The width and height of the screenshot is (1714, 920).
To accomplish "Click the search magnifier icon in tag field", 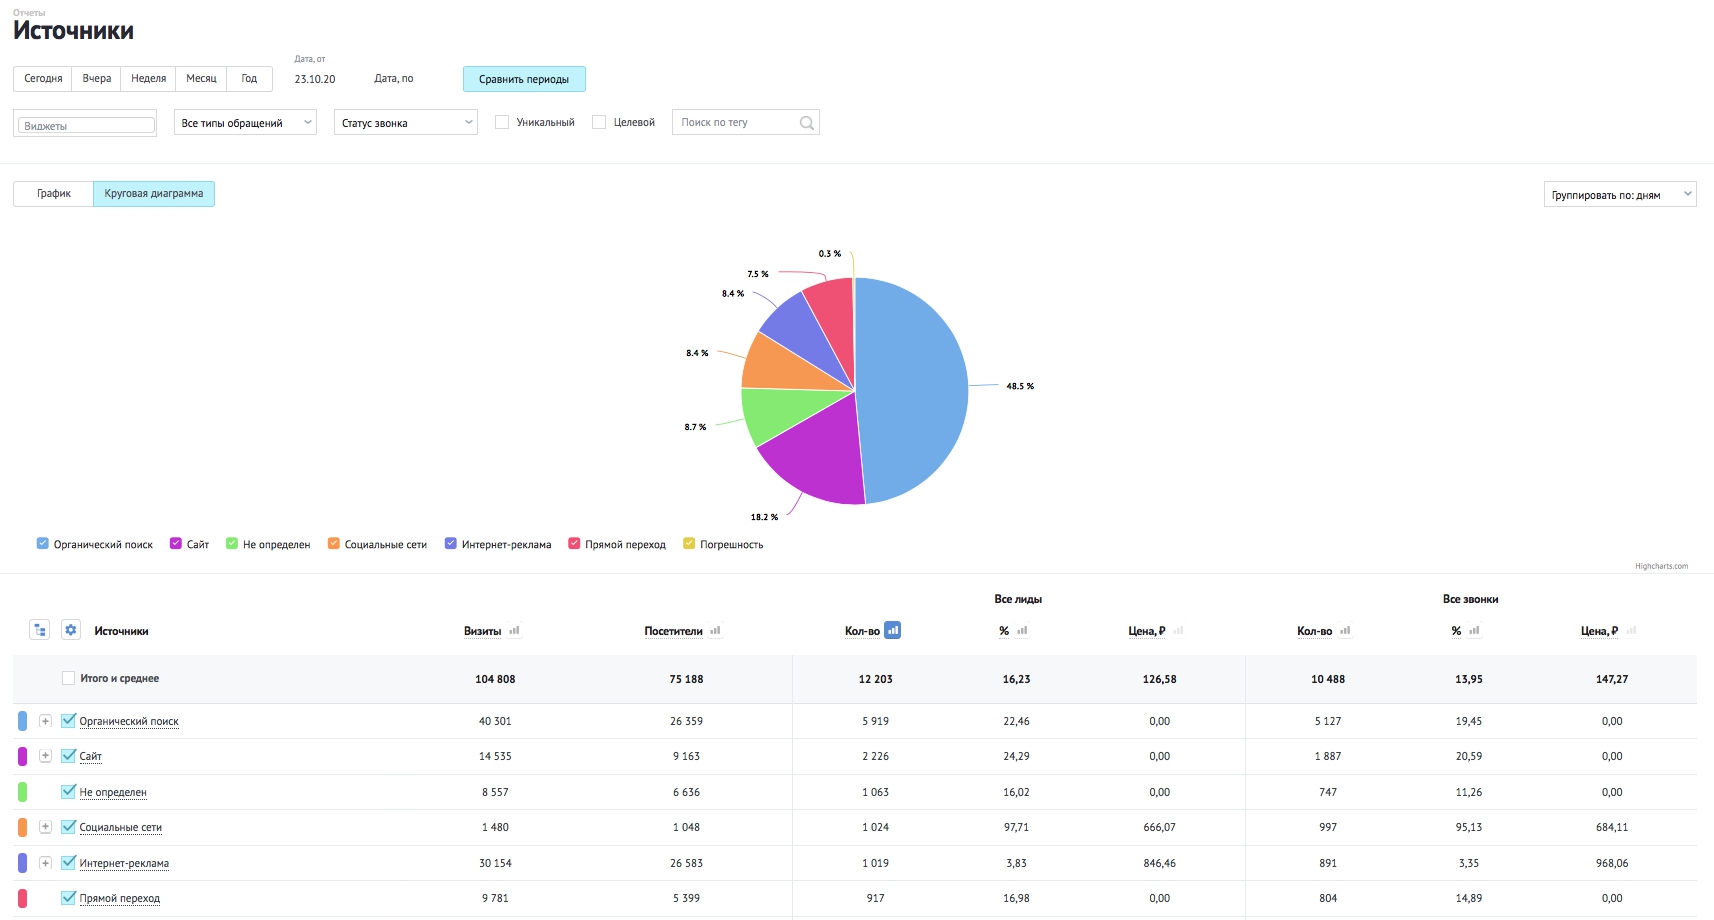I will tap(806, 123).
